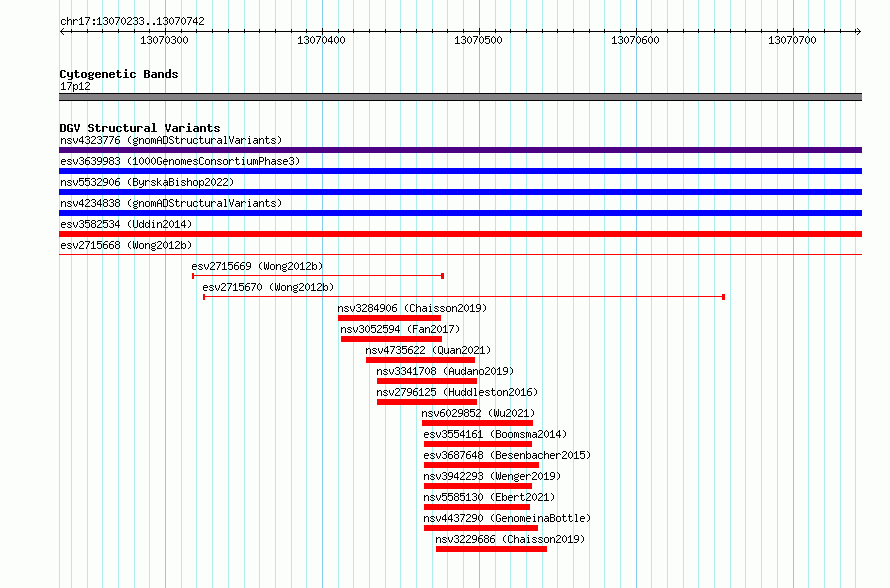This screenshot has width=890, height=588.
Task: Click the red bar under nsv3942293
Action: pos(478,486)
